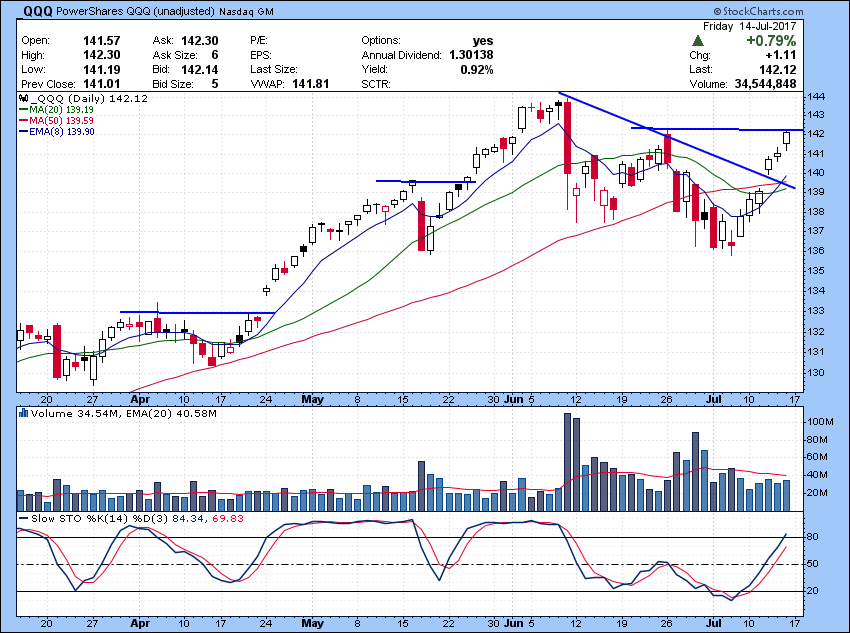The image size is (850, 633).
Task: Click the candlestick icon beside _QQQ (Daily)
Action: 23,99
